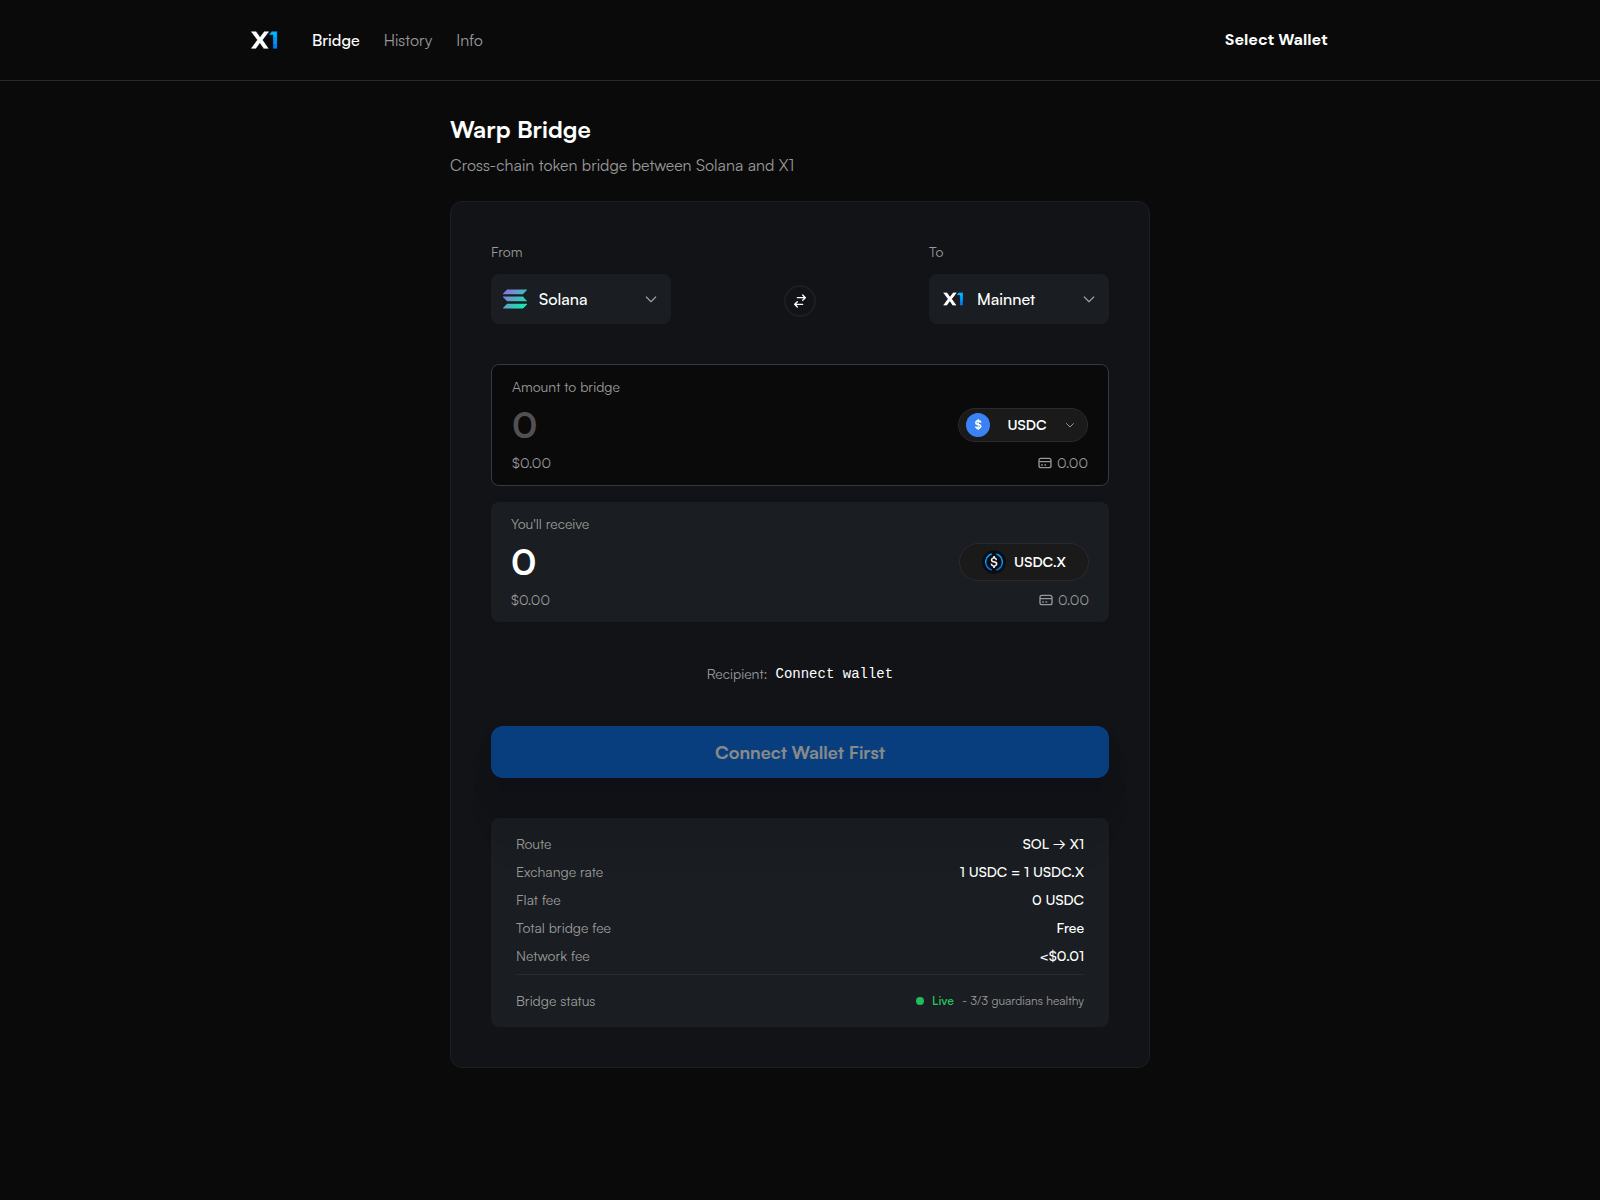This screenshot has width=1600, height=1200.
Task: Click the X1 logo in header
Action: click(265, 40)
